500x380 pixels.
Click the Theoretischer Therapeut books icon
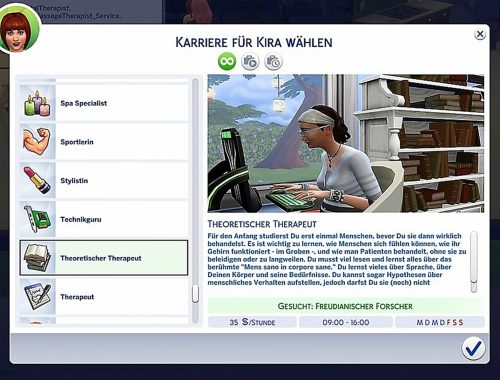(x=37, y=258)
